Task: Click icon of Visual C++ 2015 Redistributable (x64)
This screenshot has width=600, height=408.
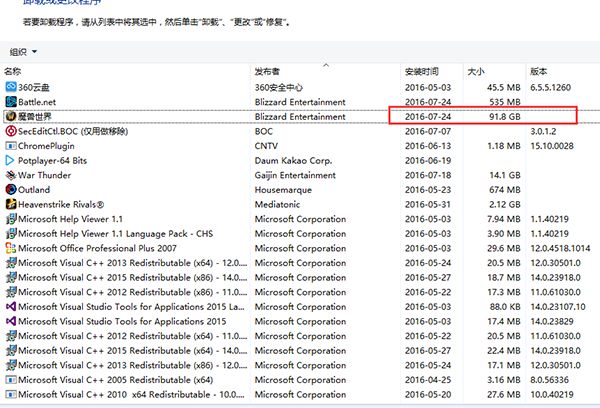Action: point(11,350)
